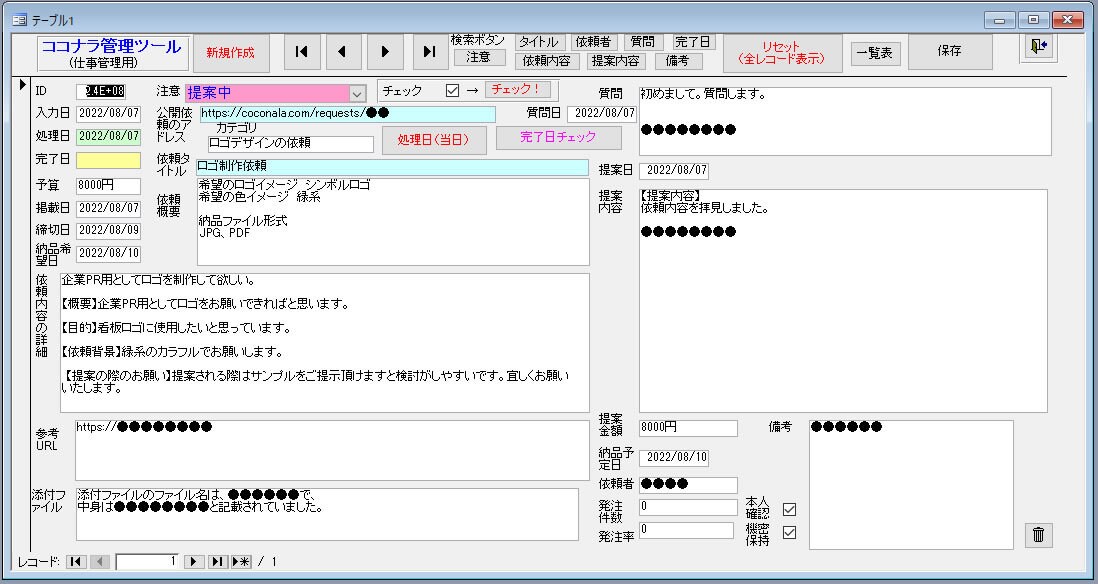Click the 発注率 field

coord(686,530)
